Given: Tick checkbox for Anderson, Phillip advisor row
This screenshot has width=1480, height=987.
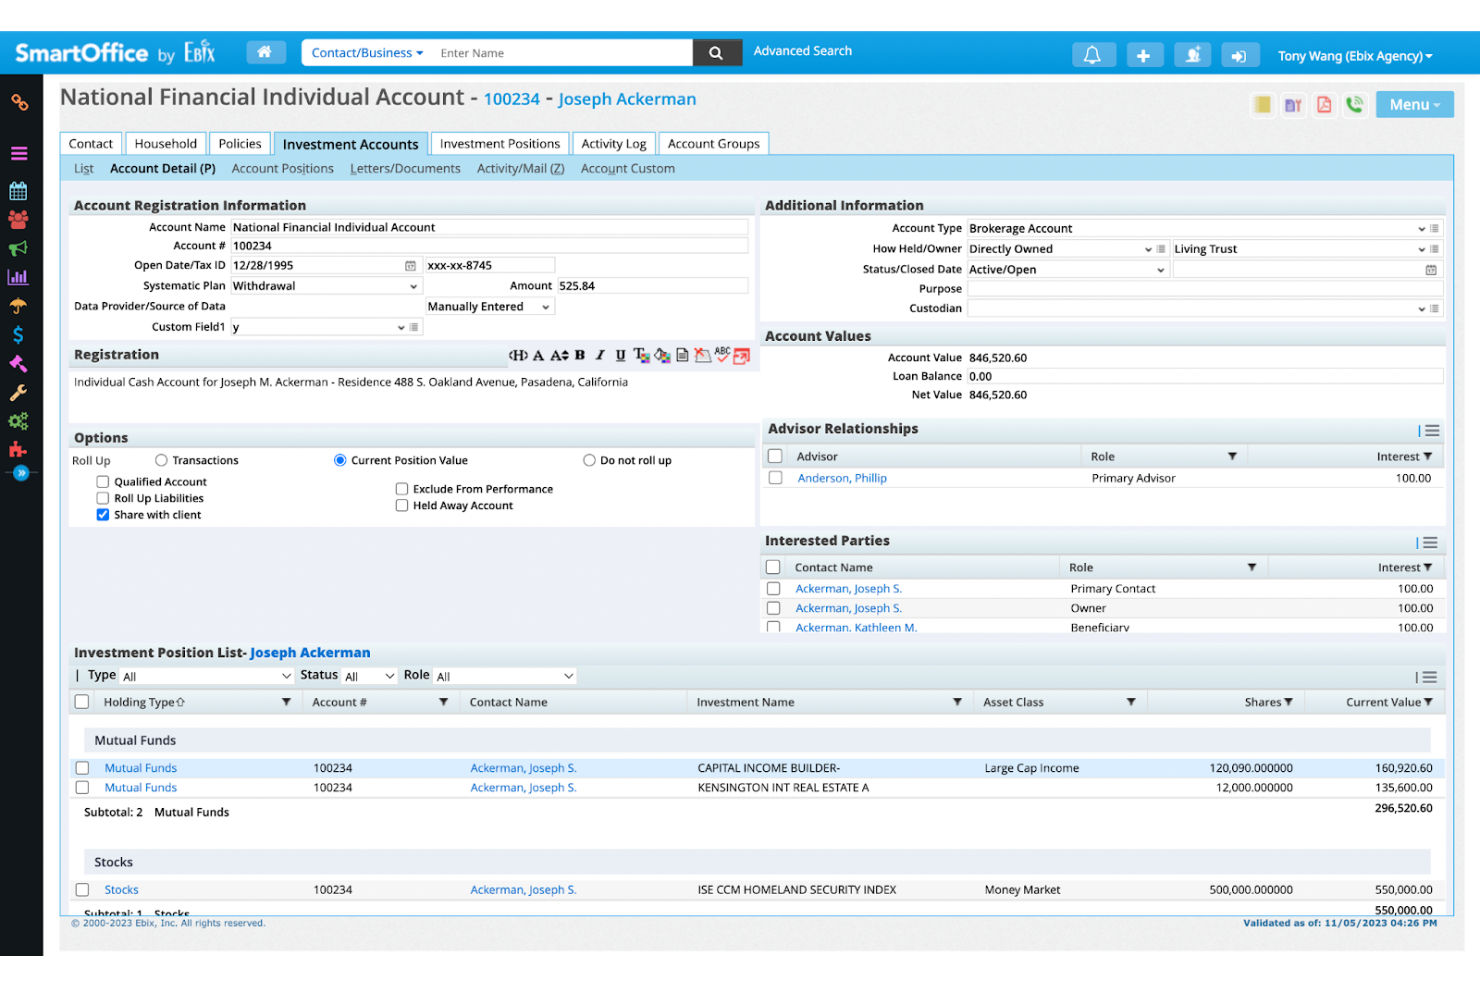Looking at the screenshot, I should click(x=775, y=478).
